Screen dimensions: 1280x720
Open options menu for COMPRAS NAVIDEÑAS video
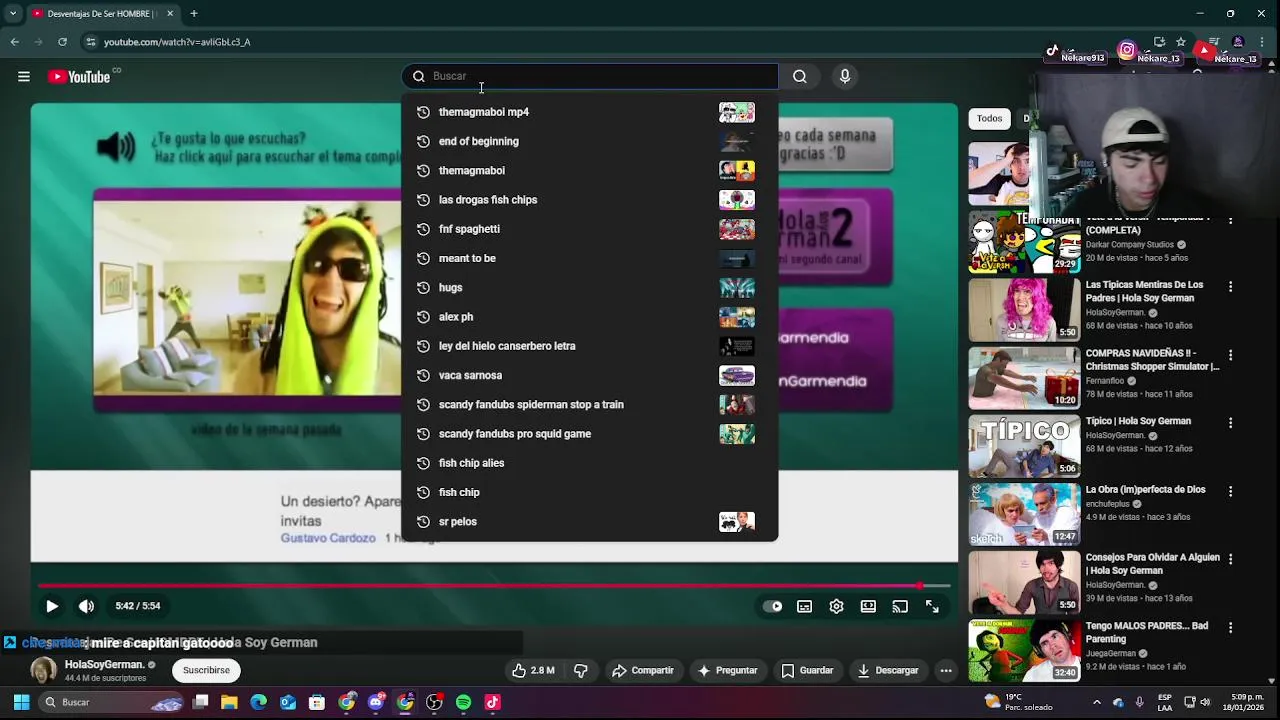click(x=1231, y=355)
